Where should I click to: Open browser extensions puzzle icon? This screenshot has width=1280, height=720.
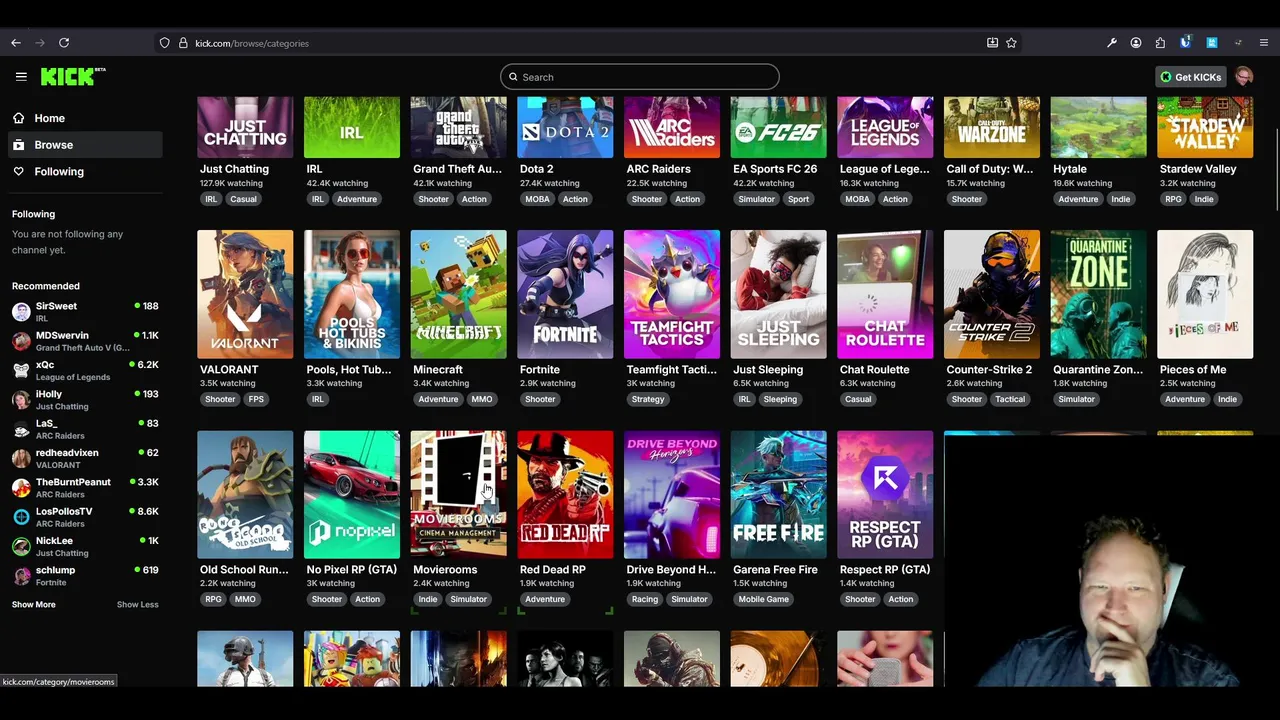click(1160, 43)
